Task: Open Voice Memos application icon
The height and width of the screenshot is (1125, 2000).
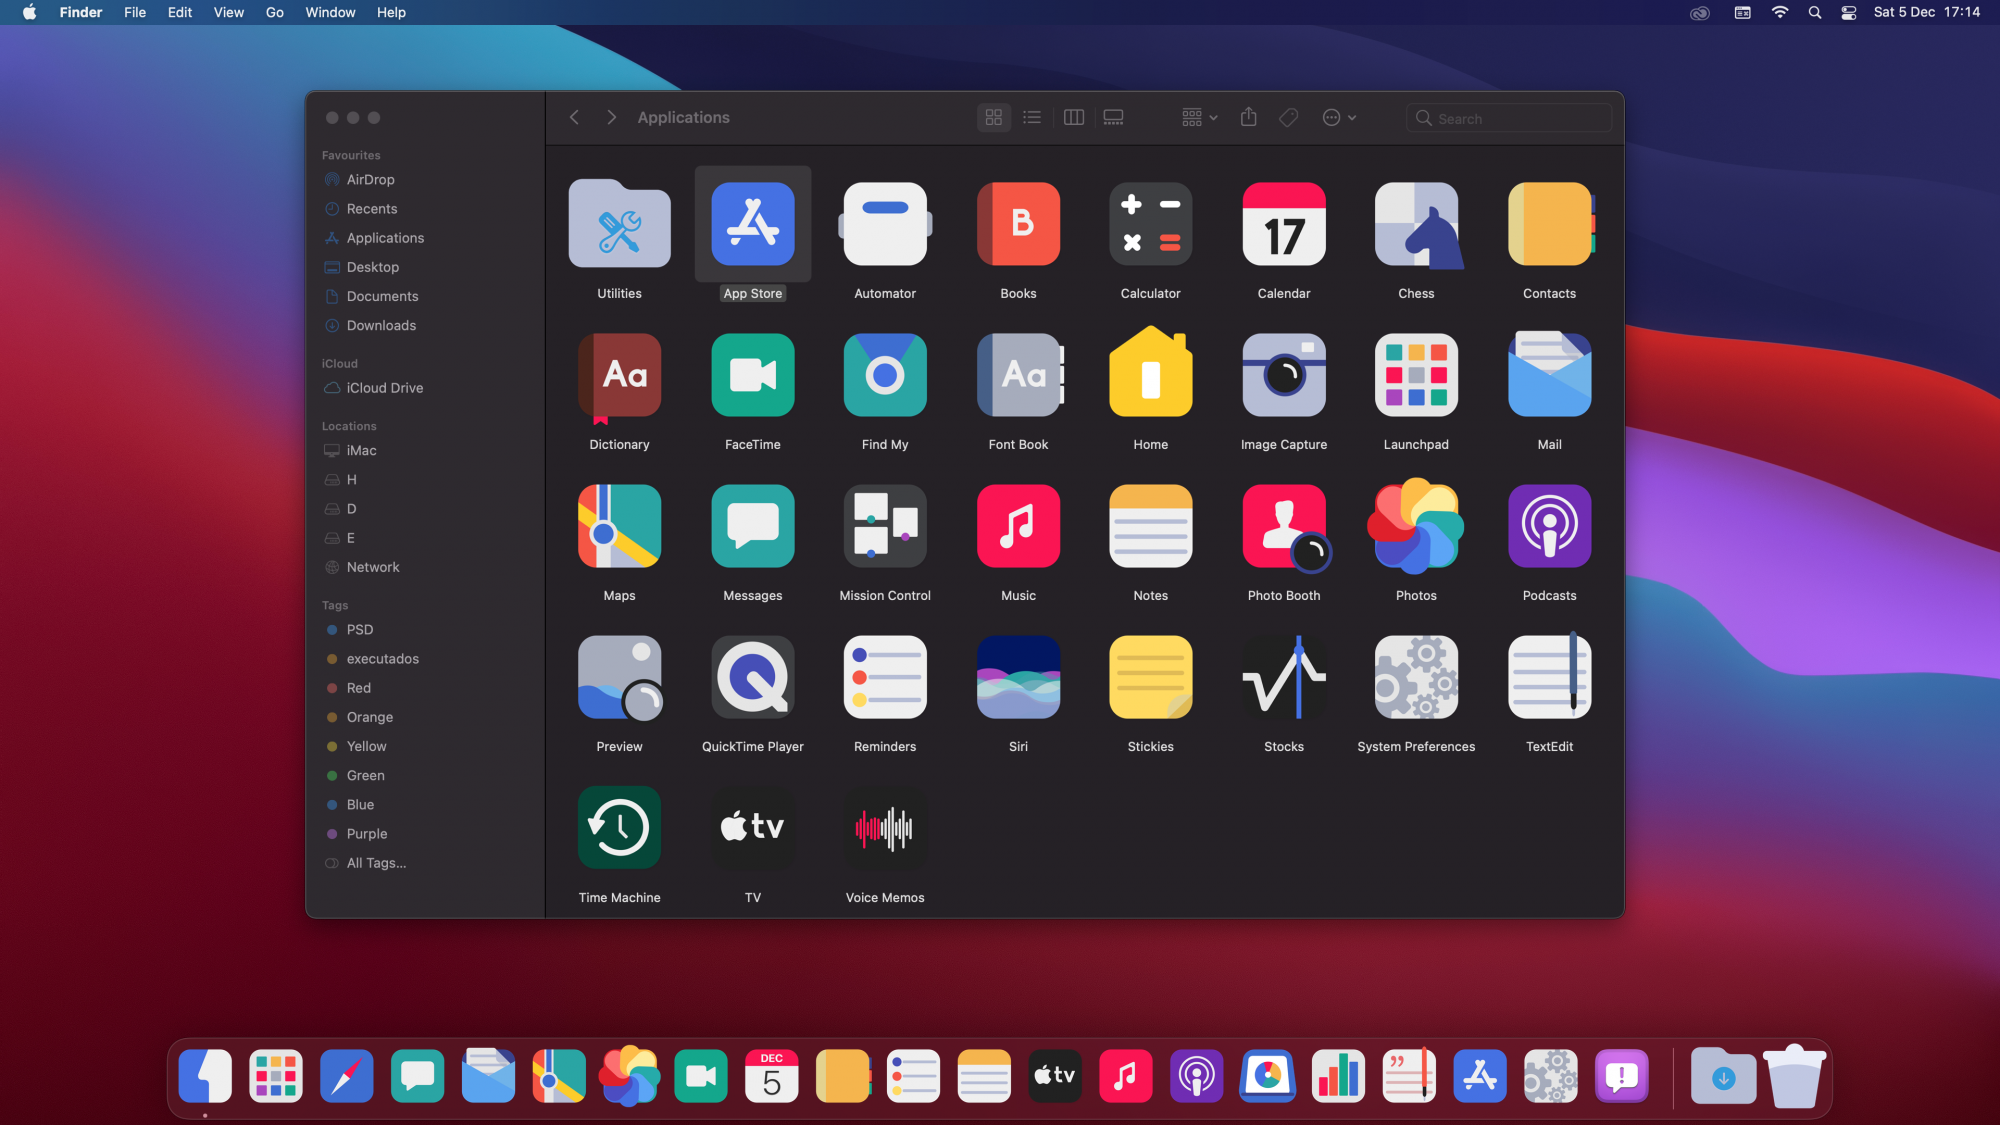Action: click(885, 828)
